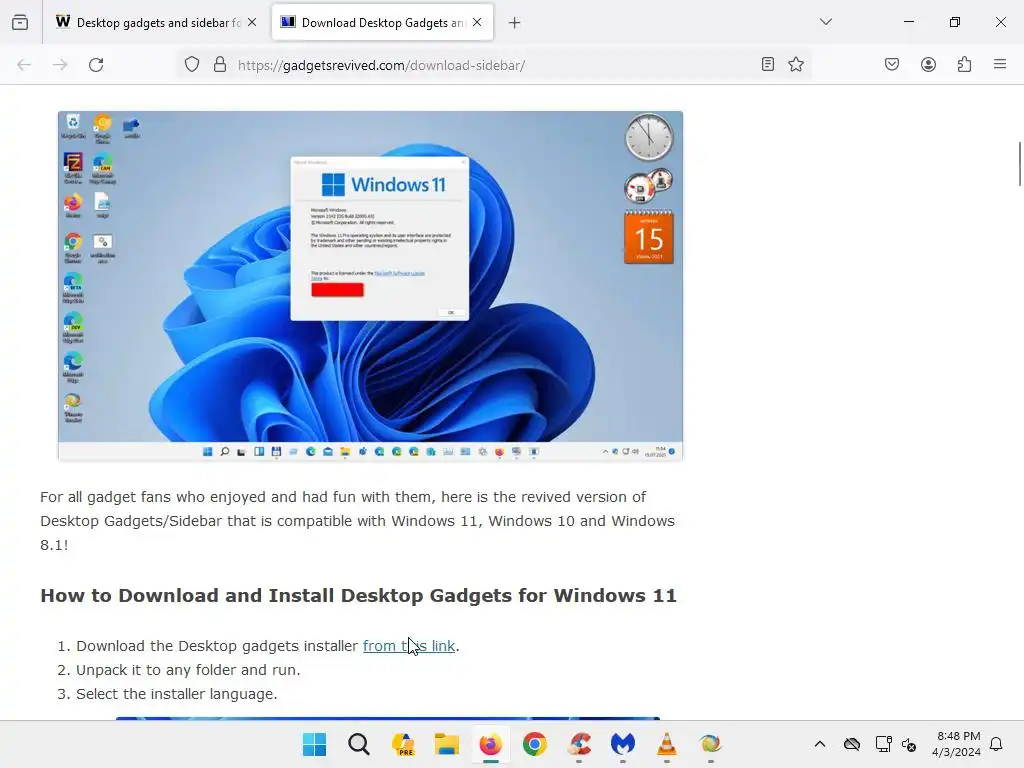Click the step 'Select the installer language.'
This screenshot has height=768, width=1024.
pyautogui.click(x=176, y=694)
